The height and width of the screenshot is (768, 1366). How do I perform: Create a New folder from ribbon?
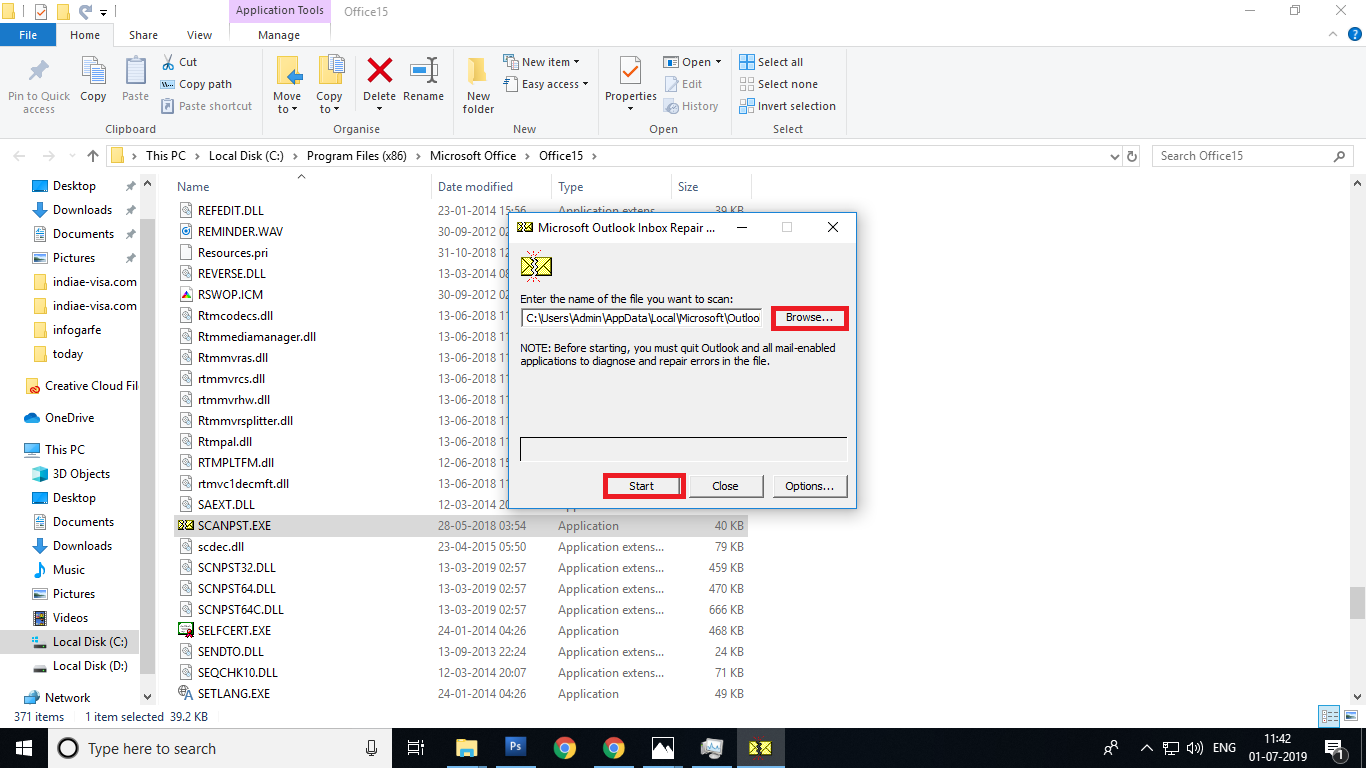(478, 84)
